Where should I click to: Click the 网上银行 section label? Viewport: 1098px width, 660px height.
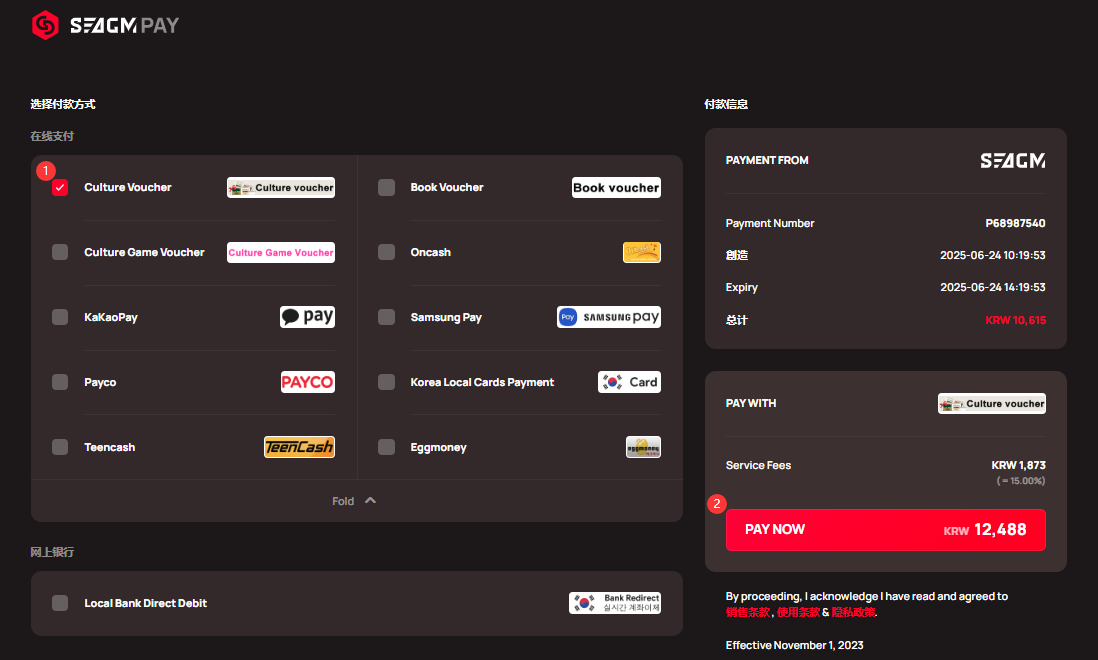coord(52,552)
